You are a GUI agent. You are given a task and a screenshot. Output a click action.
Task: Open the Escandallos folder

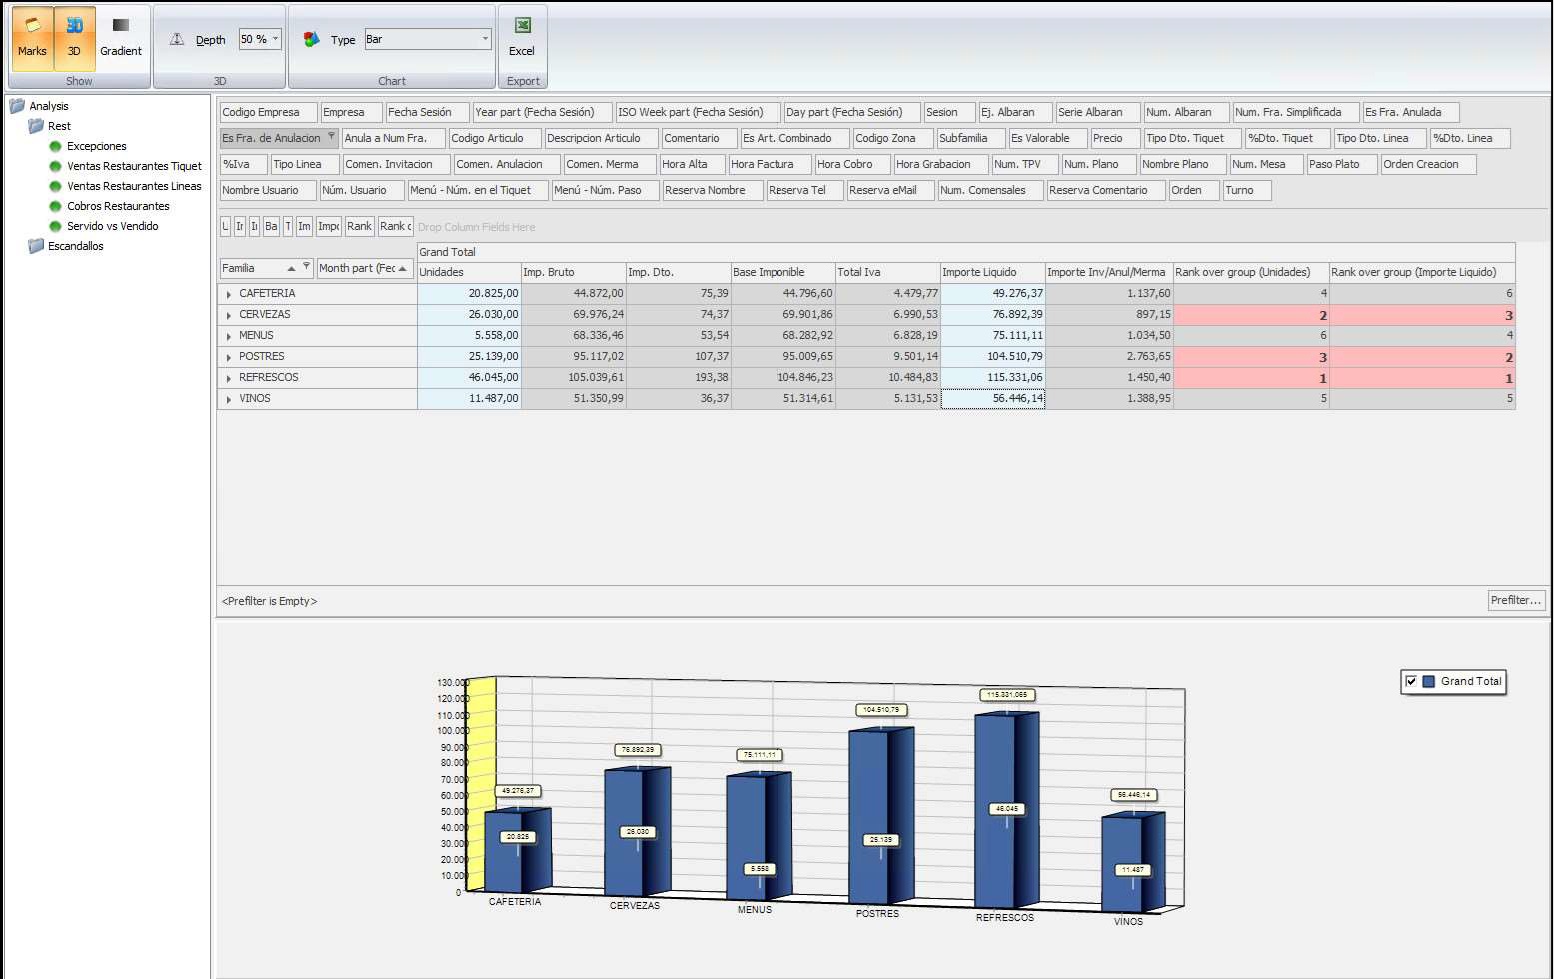pyautogui.click(x=75, y=246)
